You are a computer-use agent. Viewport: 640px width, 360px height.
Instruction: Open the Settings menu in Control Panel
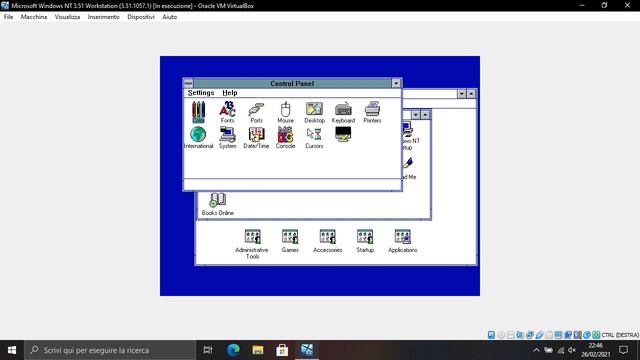point(201,93)
